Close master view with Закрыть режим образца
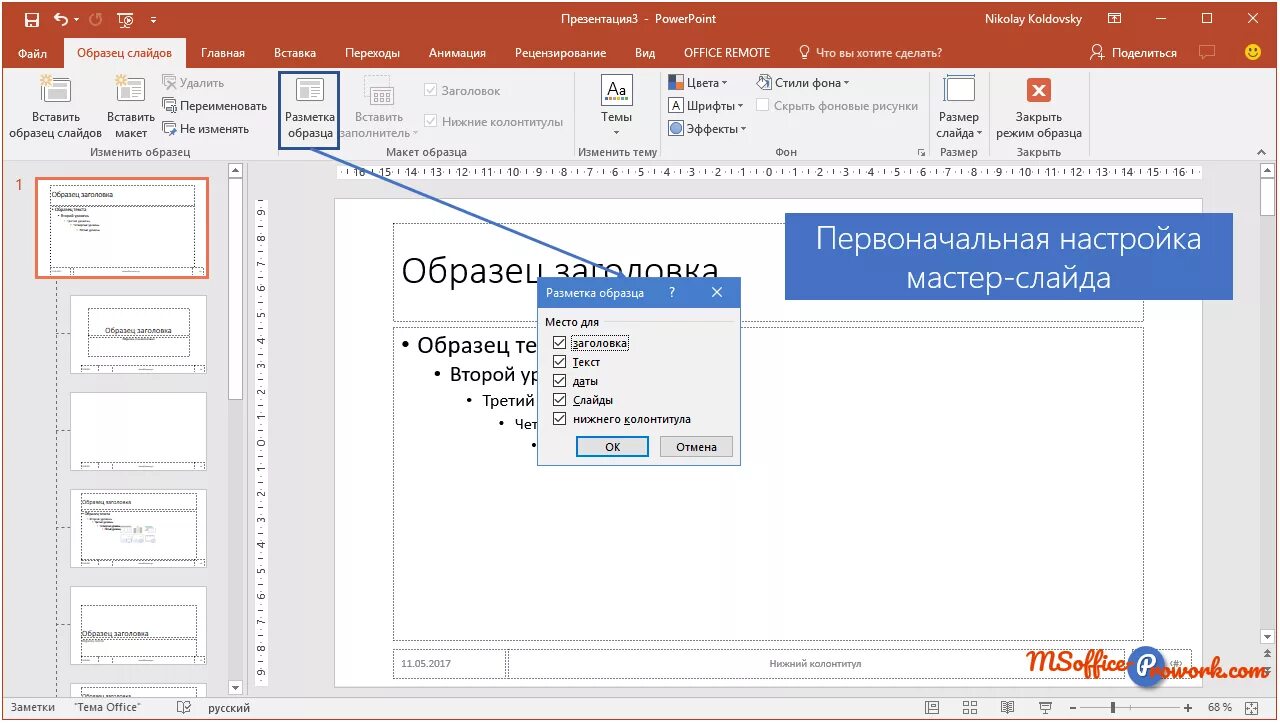Image resolution: width=1280 pixels, height=723 pixels. click(1039, 108)
